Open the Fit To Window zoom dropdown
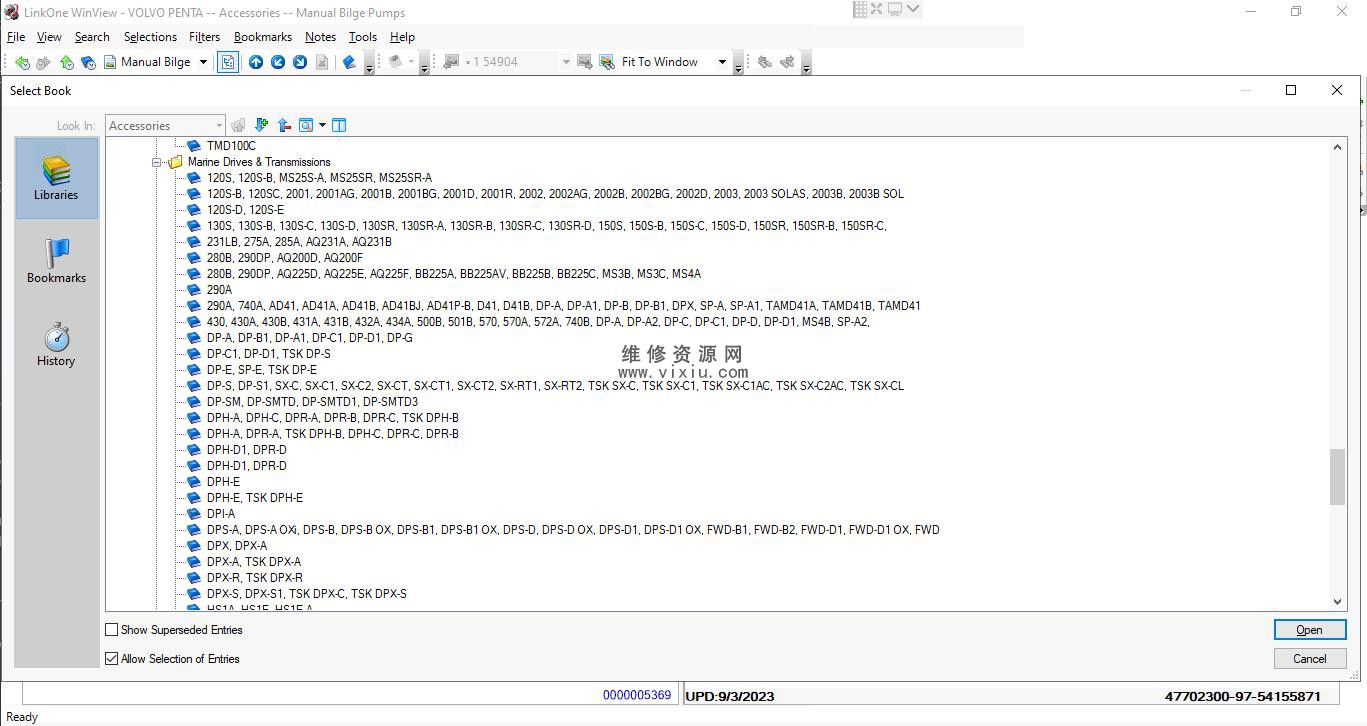 [722, 62]
